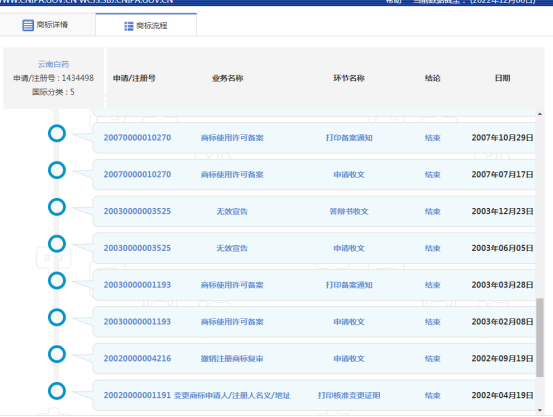Image resolution: width=553 pixels, height=417 pixels.
Task: Click 打印备案通知 in the 2007年10月29日 row
Action: (349, 138)
